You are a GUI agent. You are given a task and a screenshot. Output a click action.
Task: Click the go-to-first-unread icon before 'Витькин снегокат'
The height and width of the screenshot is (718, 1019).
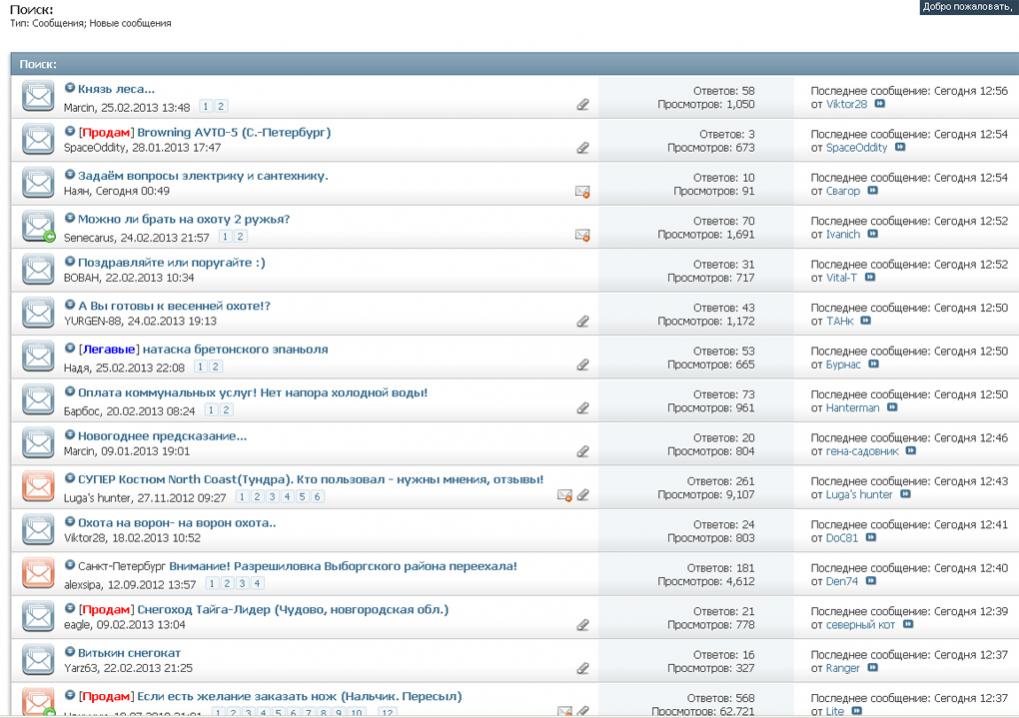[70, 652]
